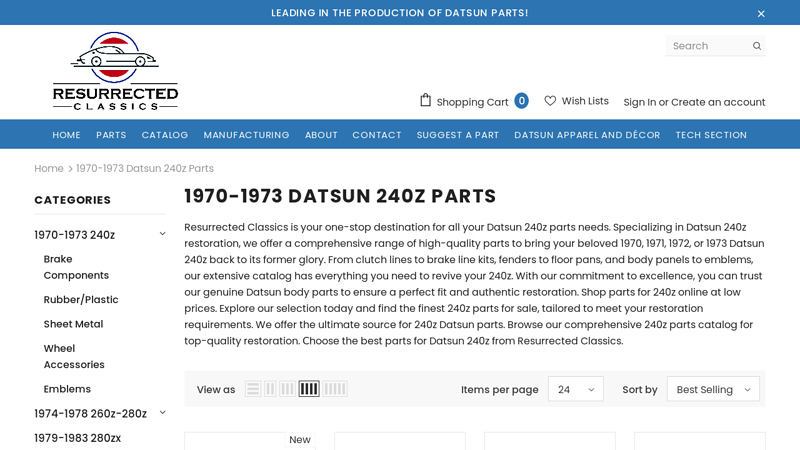Open the MANUFACTURING menu item
800x450 pixels.
(x=246, y=135)
